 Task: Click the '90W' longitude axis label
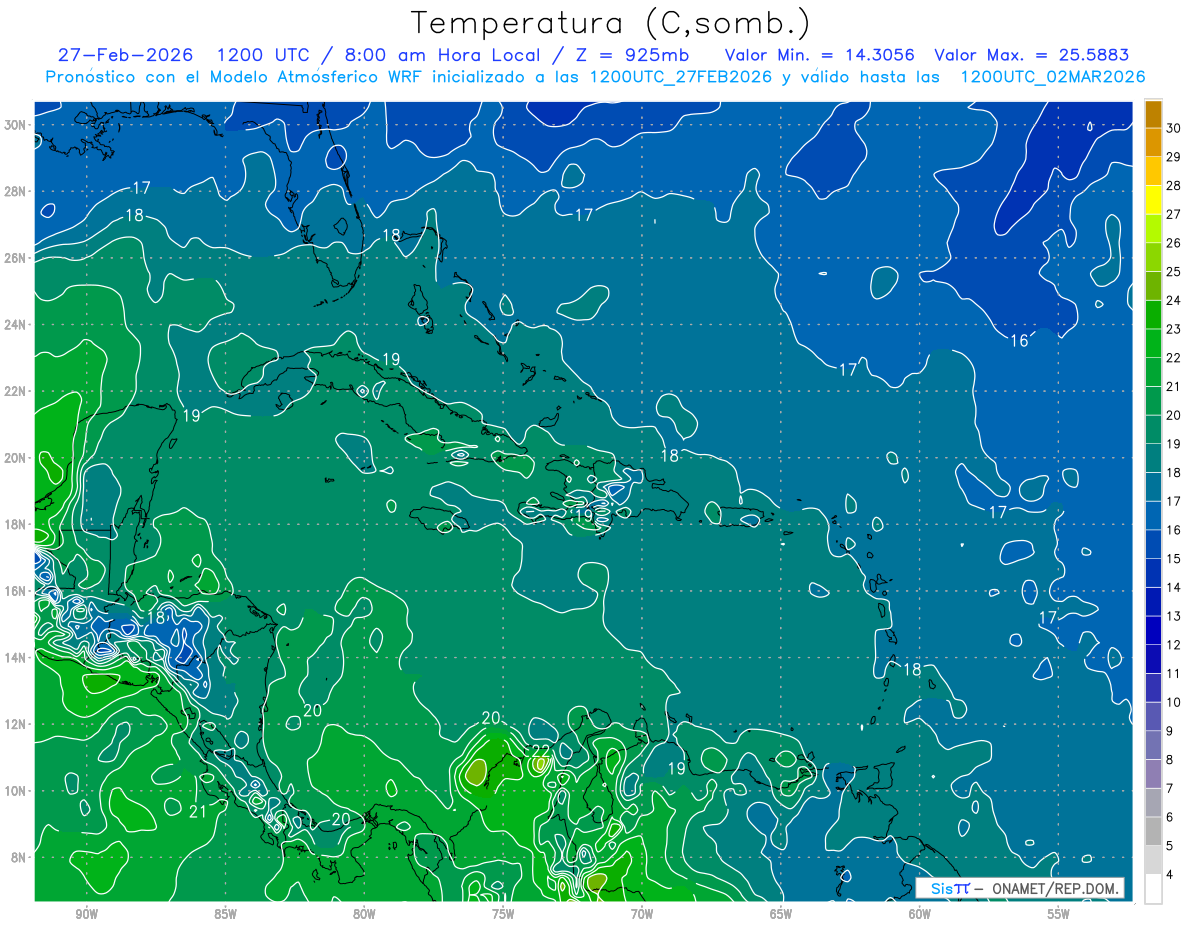pos(86,914)
